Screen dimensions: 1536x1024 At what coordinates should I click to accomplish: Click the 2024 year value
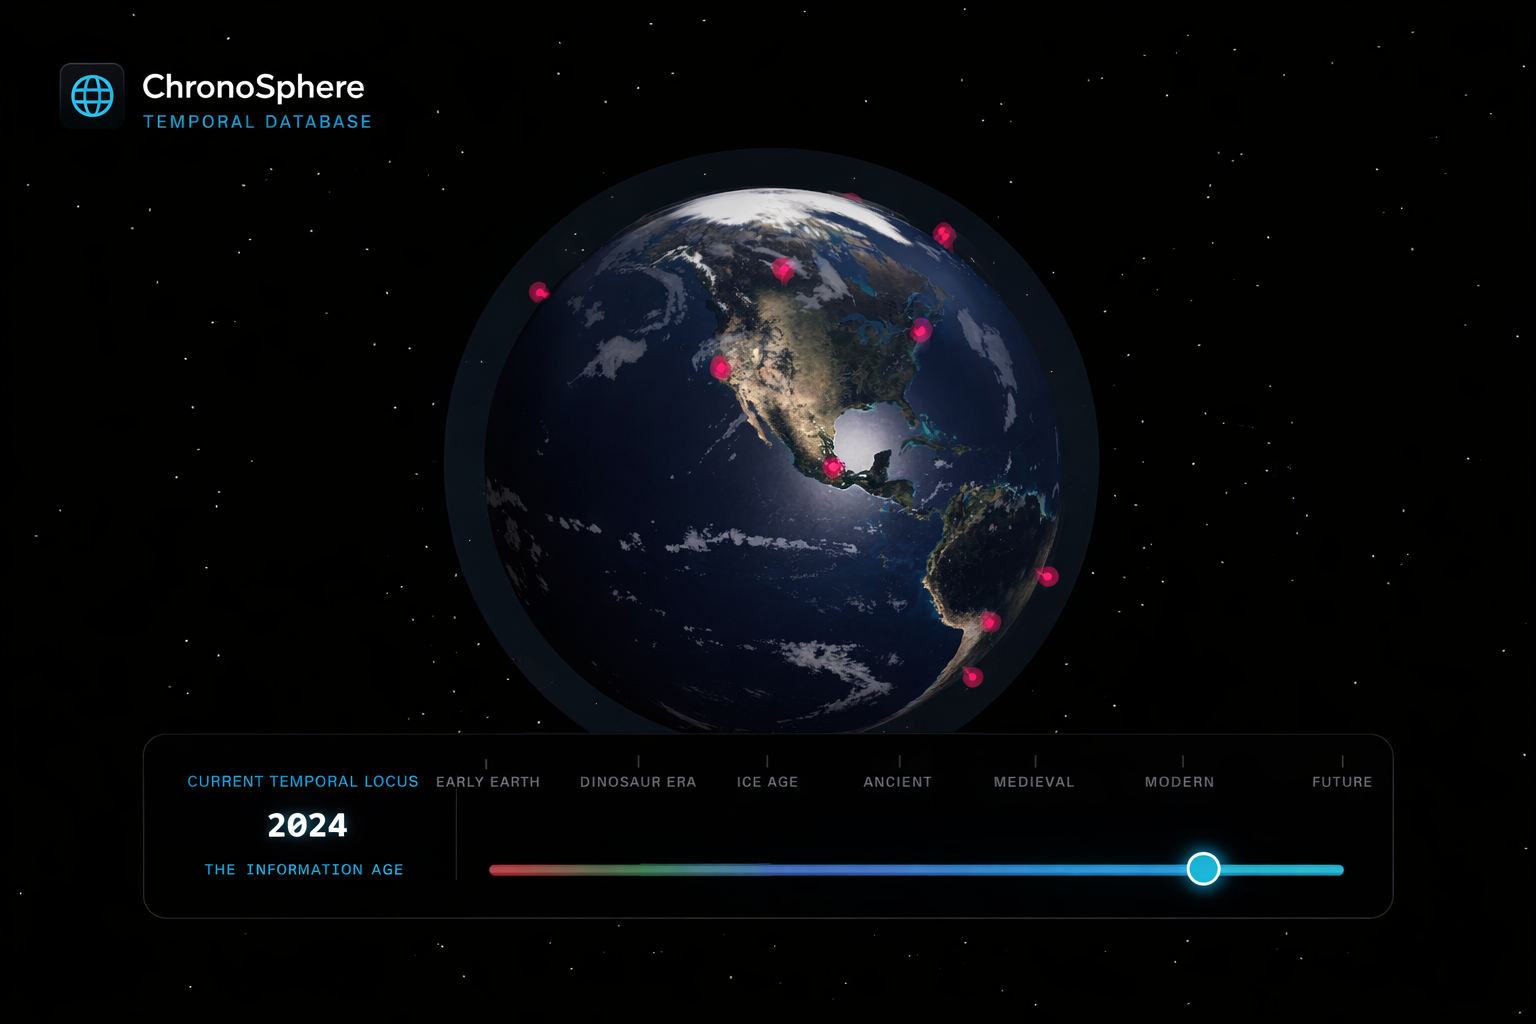pyautogui.click(x=307, y=826)
